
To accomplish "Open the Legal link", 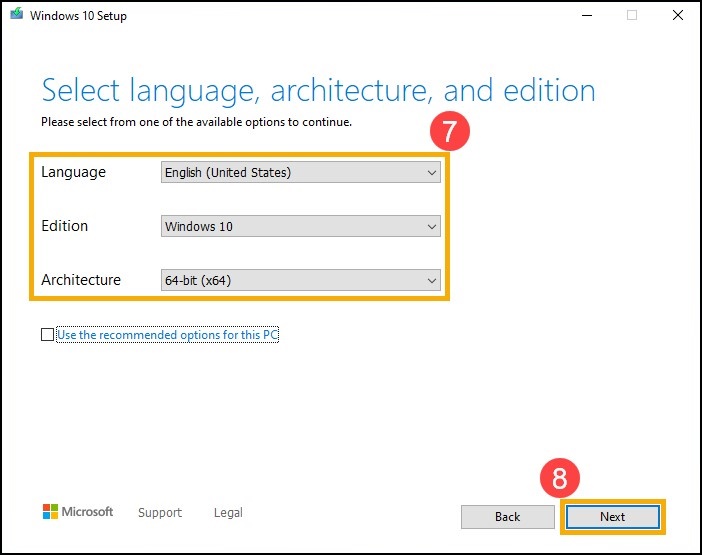I will pyautogui.click(x=228, y=512).
